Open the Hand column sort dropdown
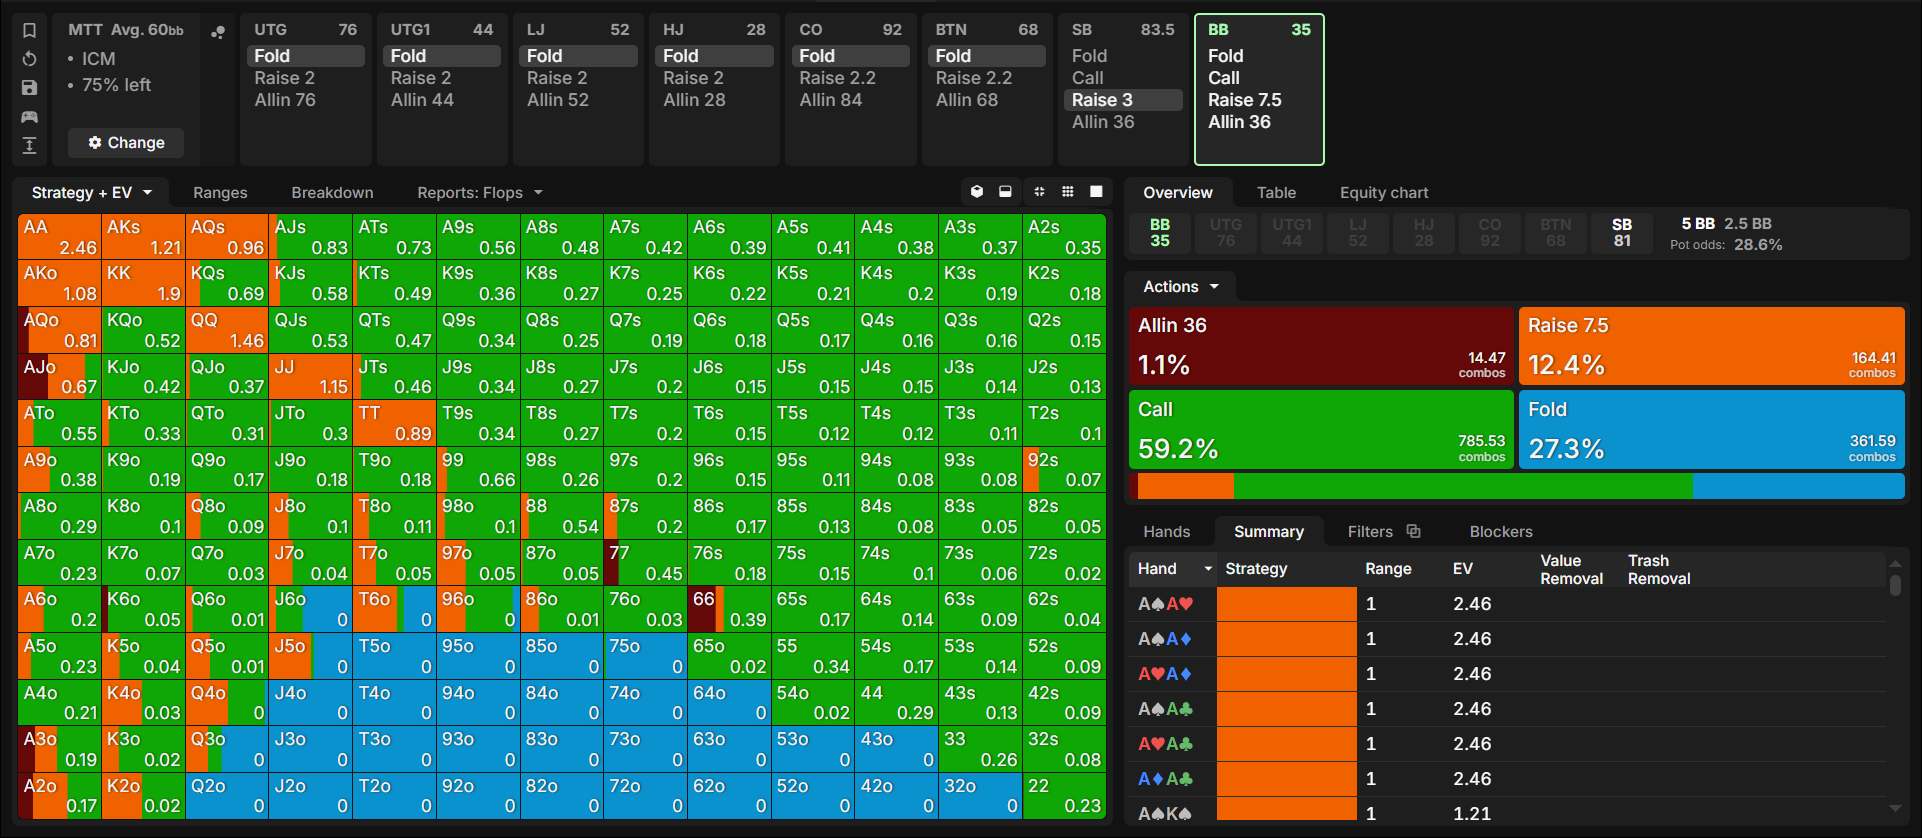This screenshot has width=1922, height=838. tap(1208, 569)
